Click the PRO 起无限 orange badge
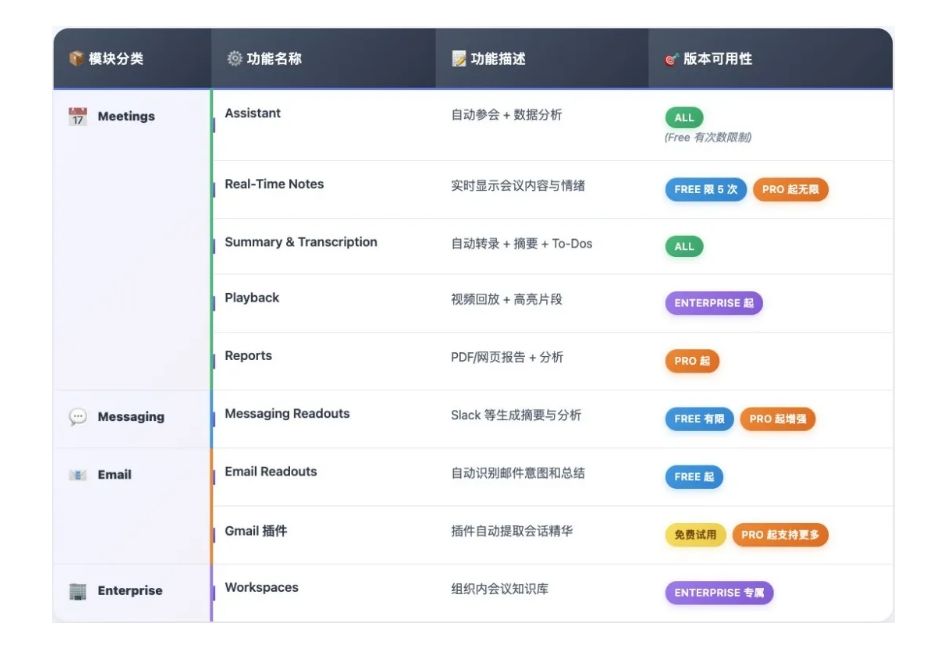This screenshot has width=943, height=646. click(x=790, y=189)
